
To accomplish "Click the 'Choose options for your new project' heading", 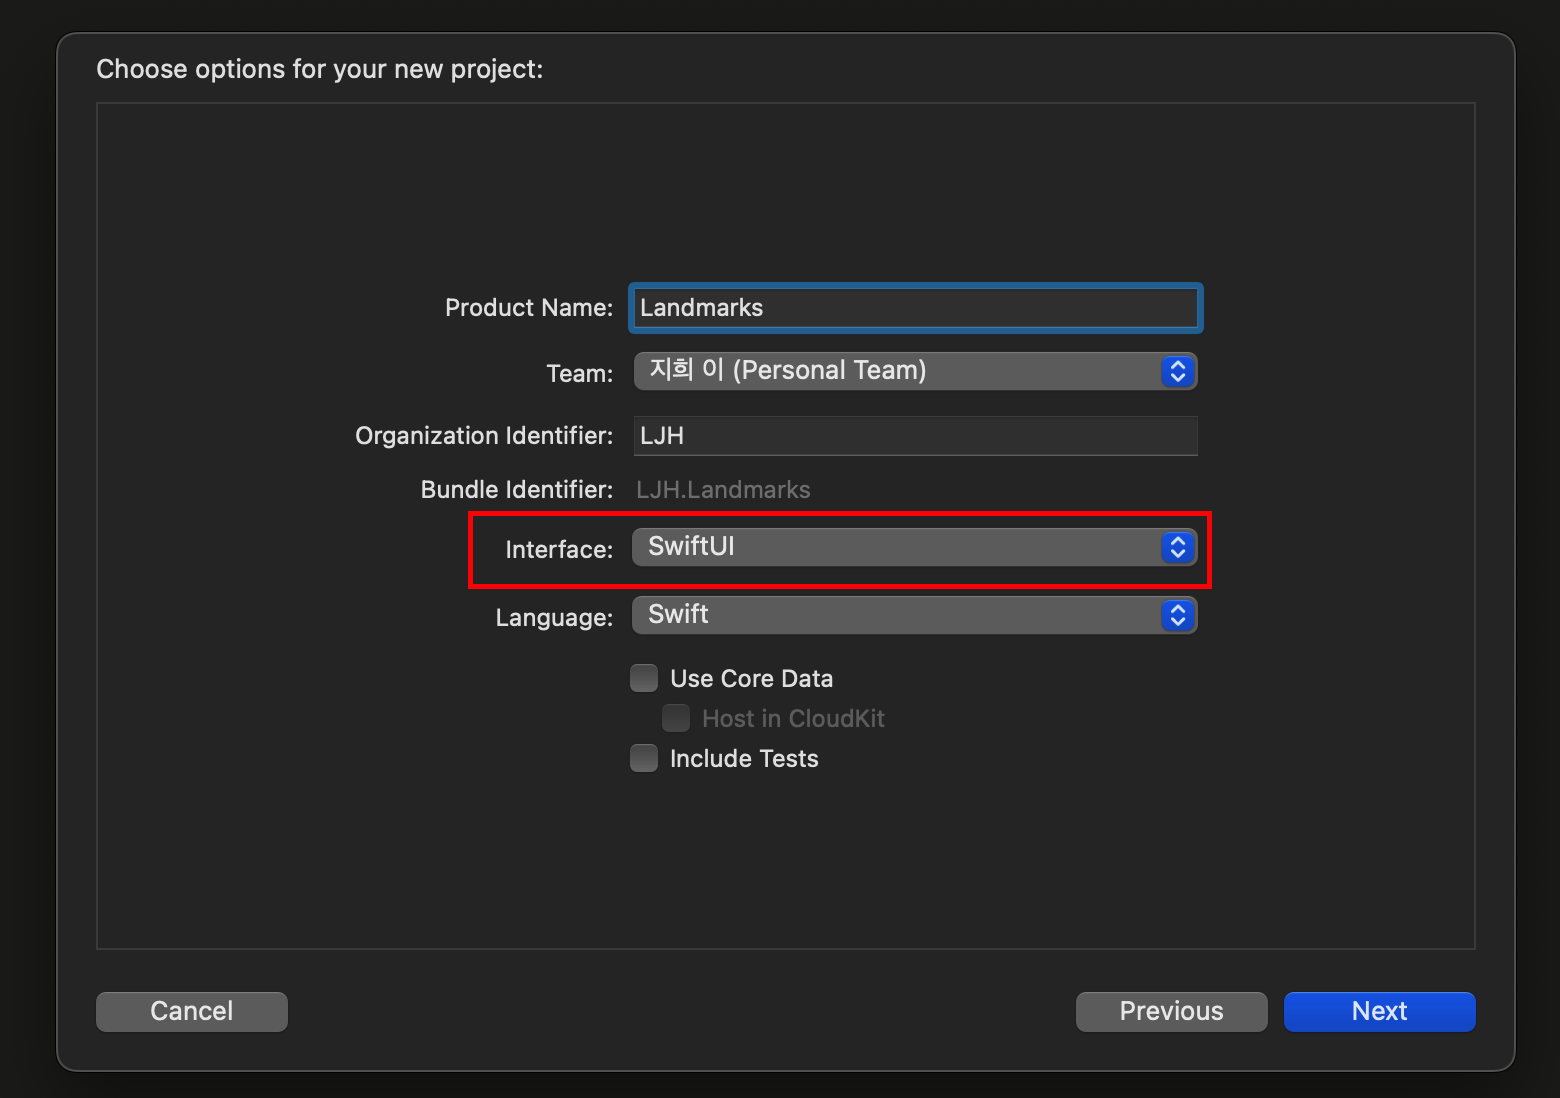I will 320,69.
